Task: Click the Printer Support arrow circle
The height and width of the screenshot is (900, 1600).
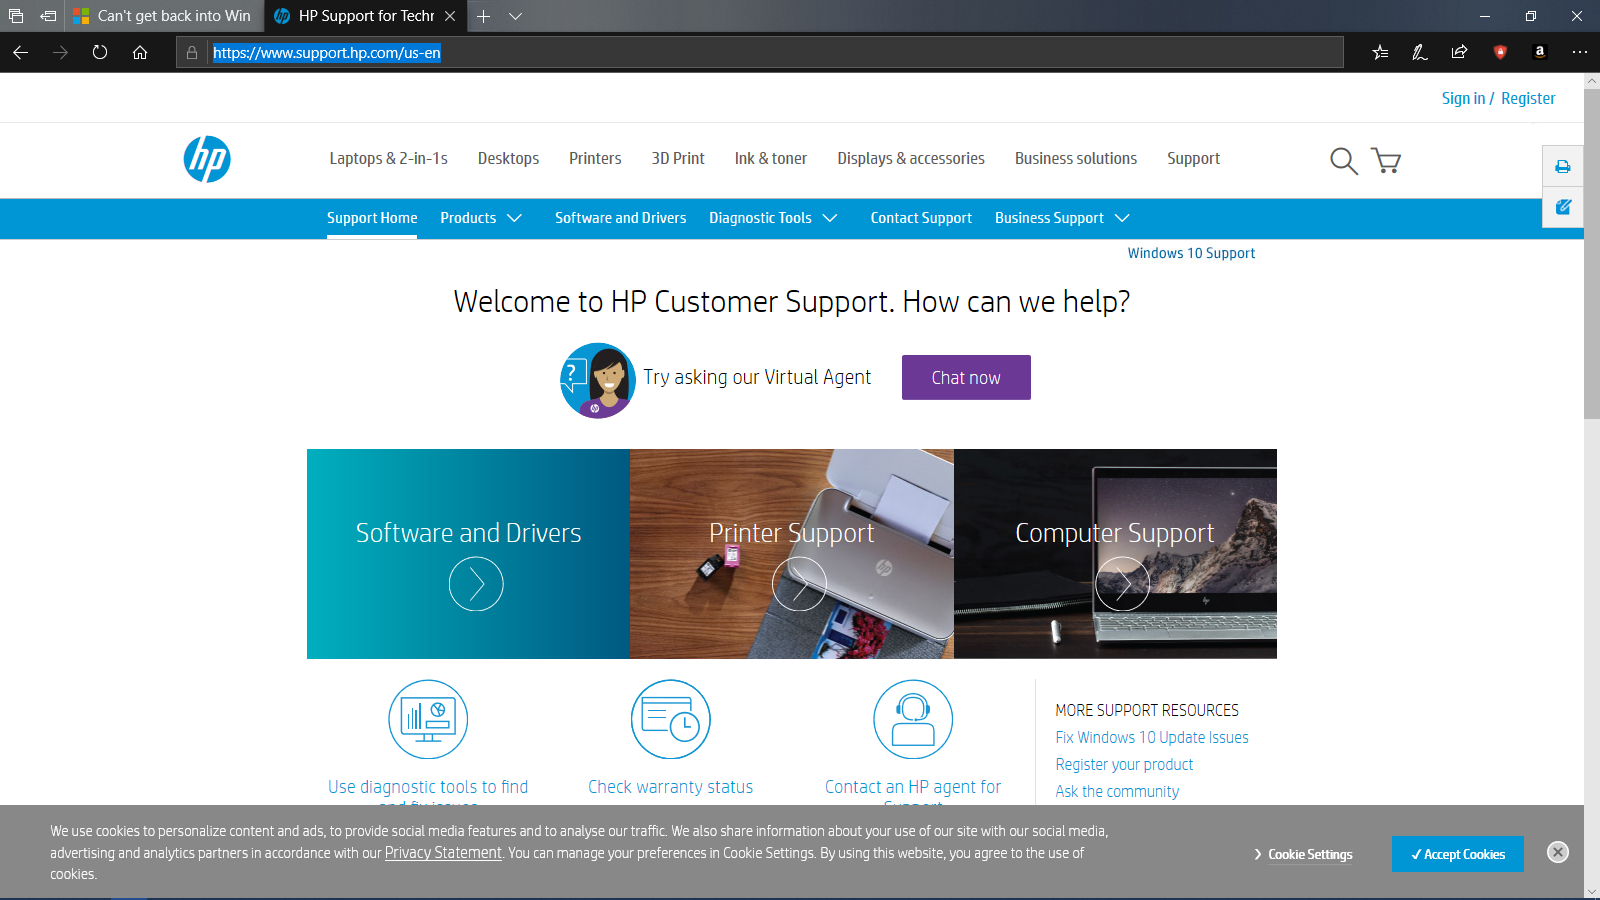Action: [800, 584]
